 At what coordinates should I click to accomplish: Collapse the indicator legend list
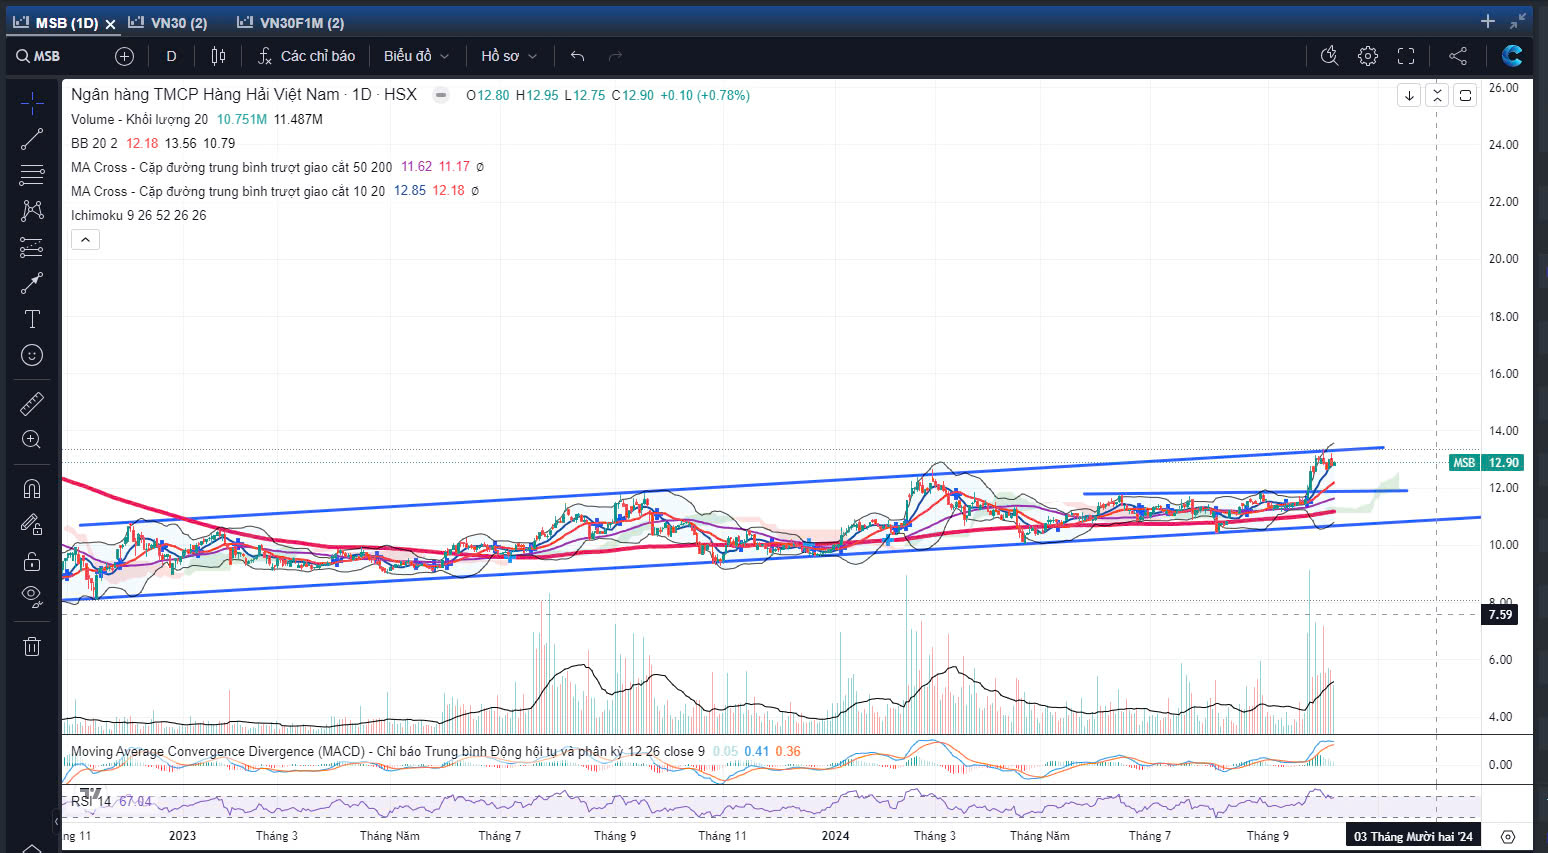(x=85, y=240)
